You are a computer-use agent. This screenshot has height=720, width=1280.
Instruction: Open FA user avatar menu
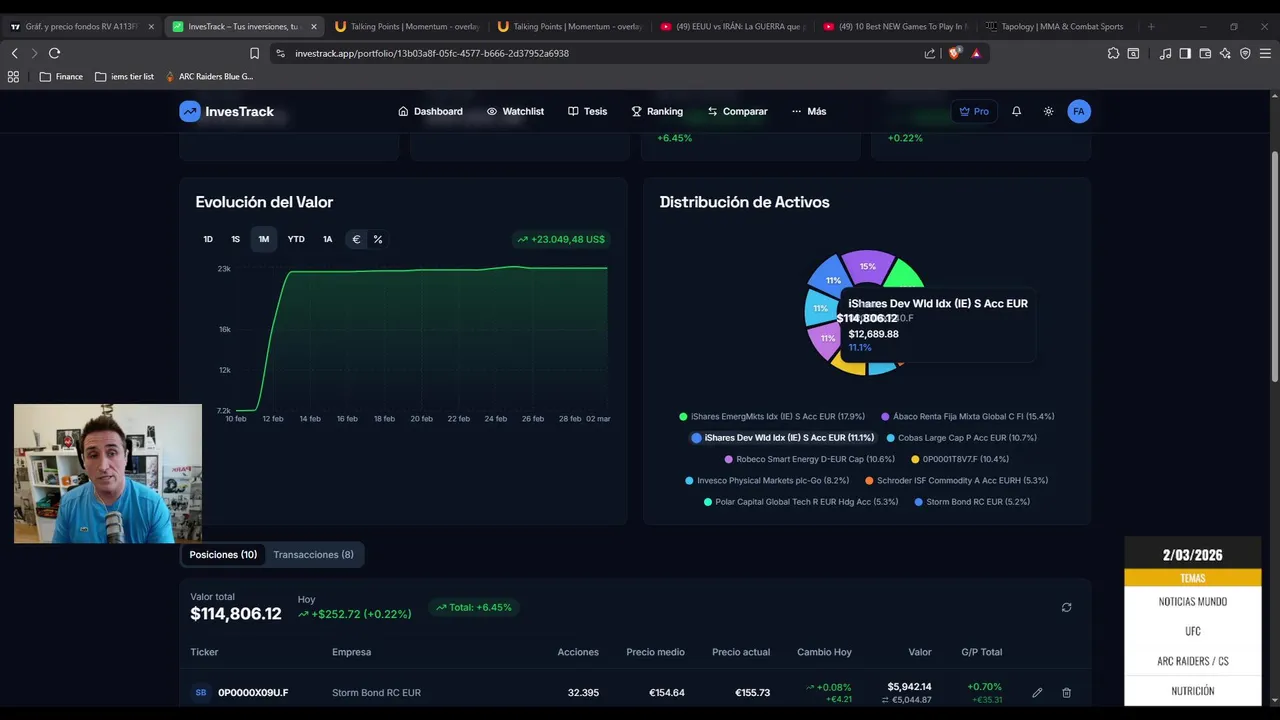pos(1078,111)
